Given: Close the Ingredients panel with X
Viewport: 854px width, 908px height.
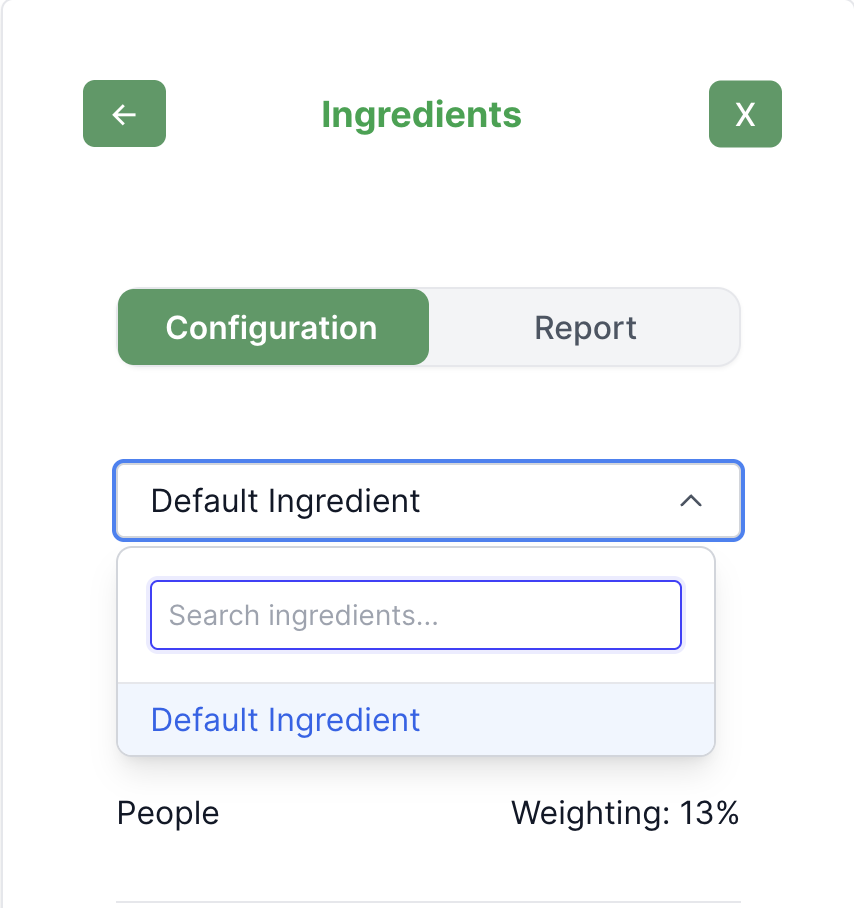Looking at the screenshot, I should (745, 114).
